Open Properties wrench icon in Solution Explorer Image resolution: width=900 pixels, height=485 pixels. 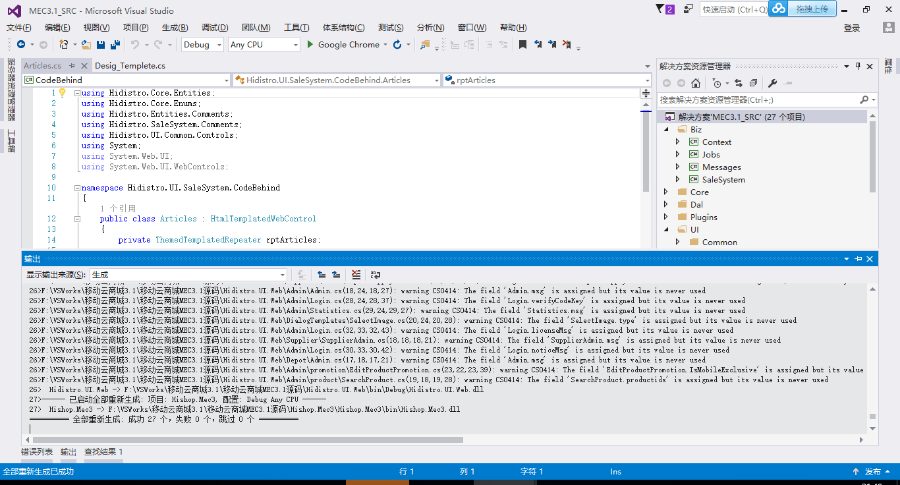pyautogui.click(x=773, y=83)
